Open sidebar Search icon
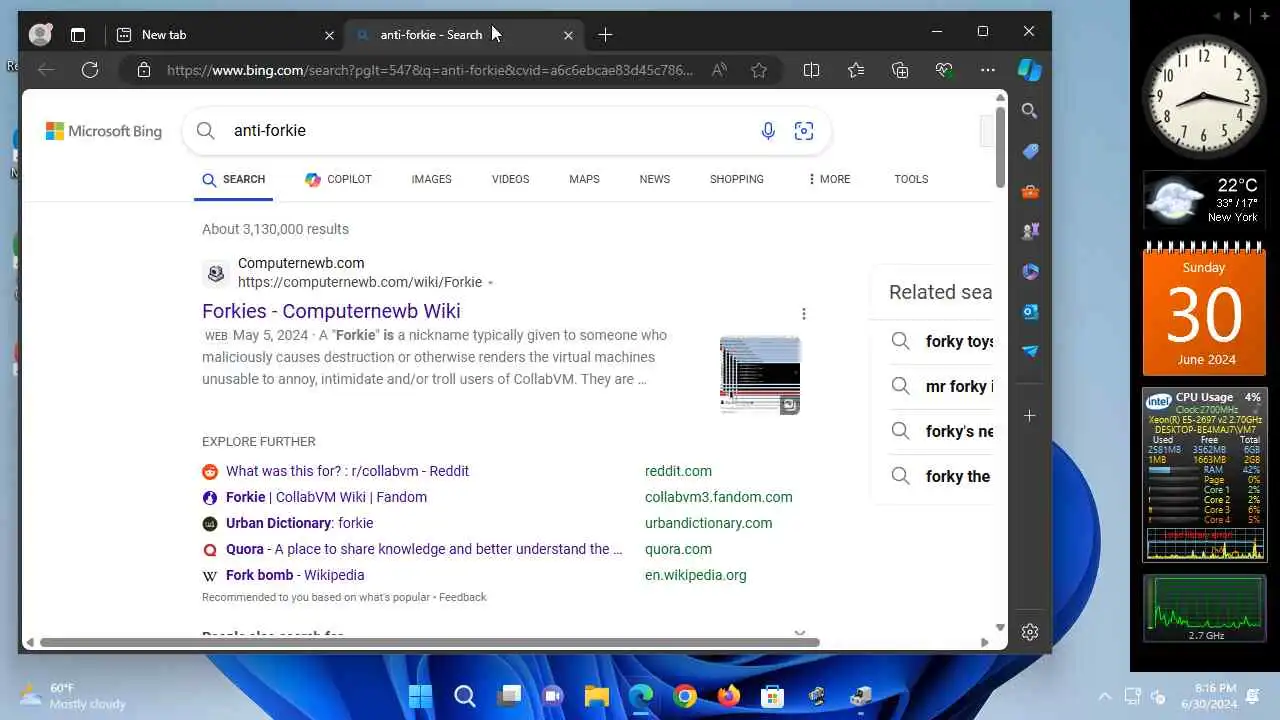This screenshot has height=720, width=1280. 1030,111
